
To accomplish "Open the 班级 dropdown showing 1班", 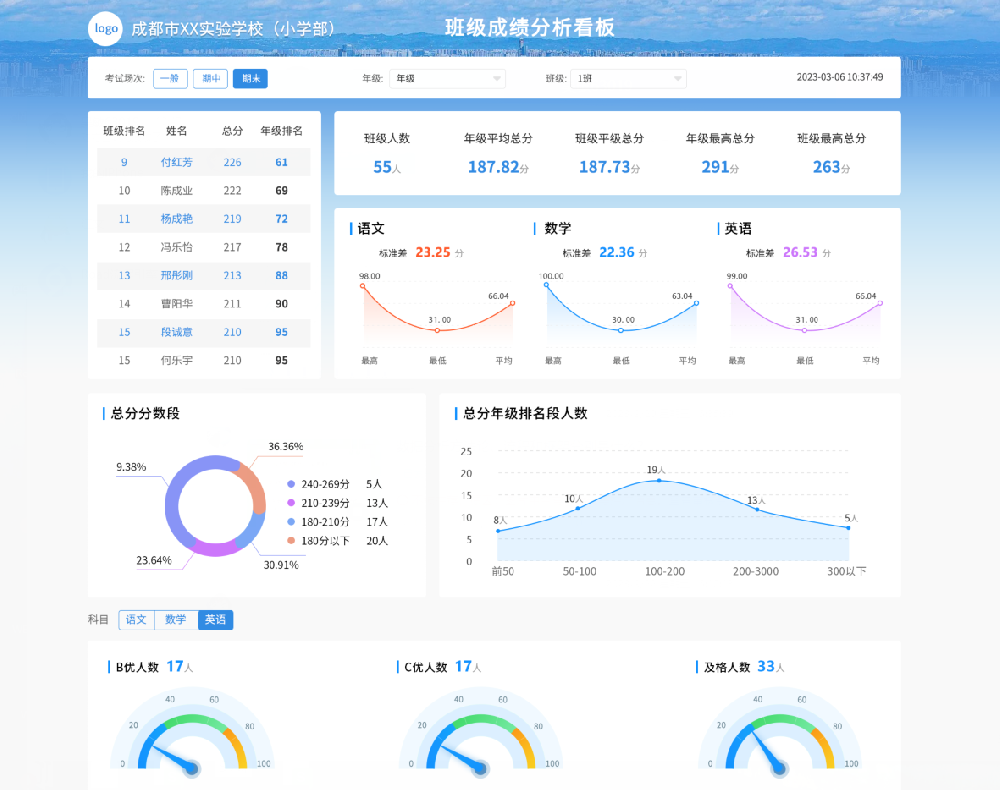I will [628, 78].
